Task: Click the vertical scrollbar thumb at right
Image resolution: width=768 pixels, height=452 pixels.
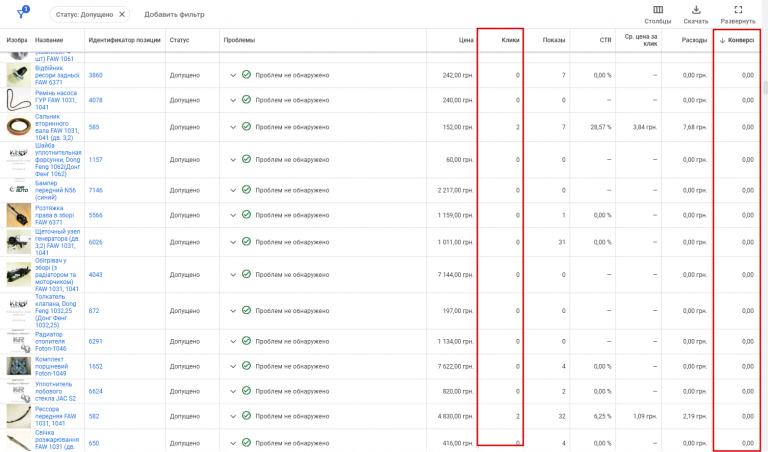Action: (x=765, y=88)
